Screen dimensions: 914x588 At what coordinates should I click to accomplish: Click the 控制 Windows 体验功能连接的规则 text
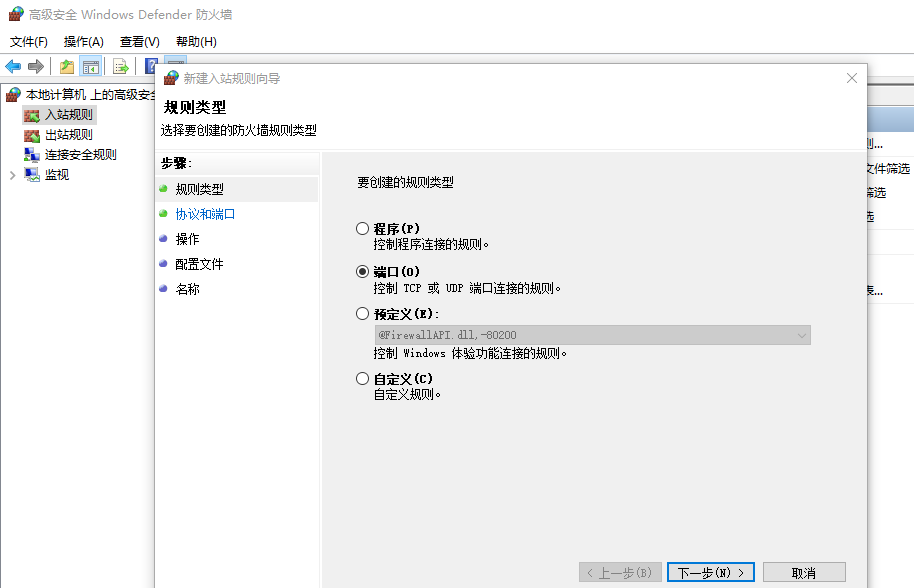470,353
